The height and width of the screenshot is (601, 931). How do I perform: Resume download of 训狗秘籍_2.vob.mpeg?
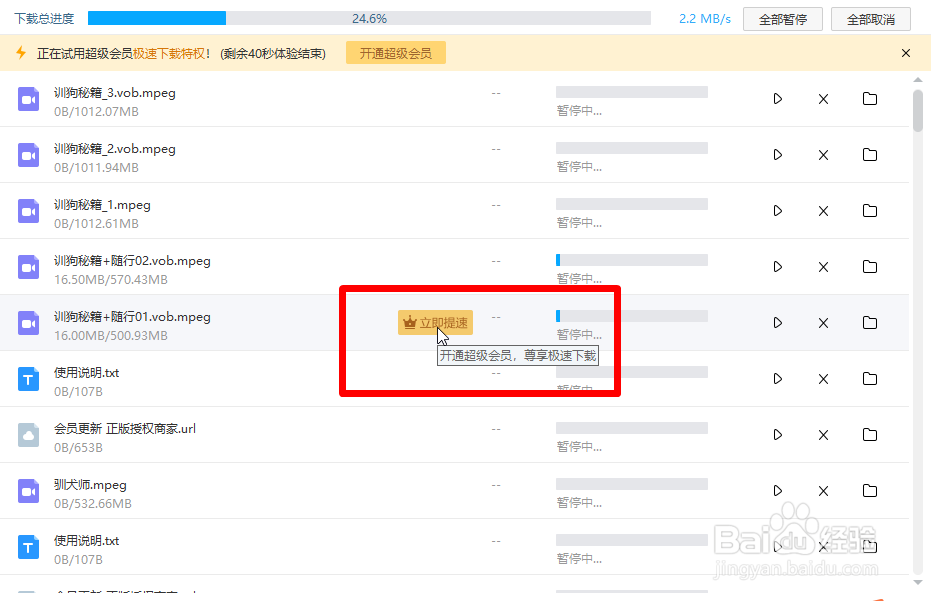pos(778,154)
